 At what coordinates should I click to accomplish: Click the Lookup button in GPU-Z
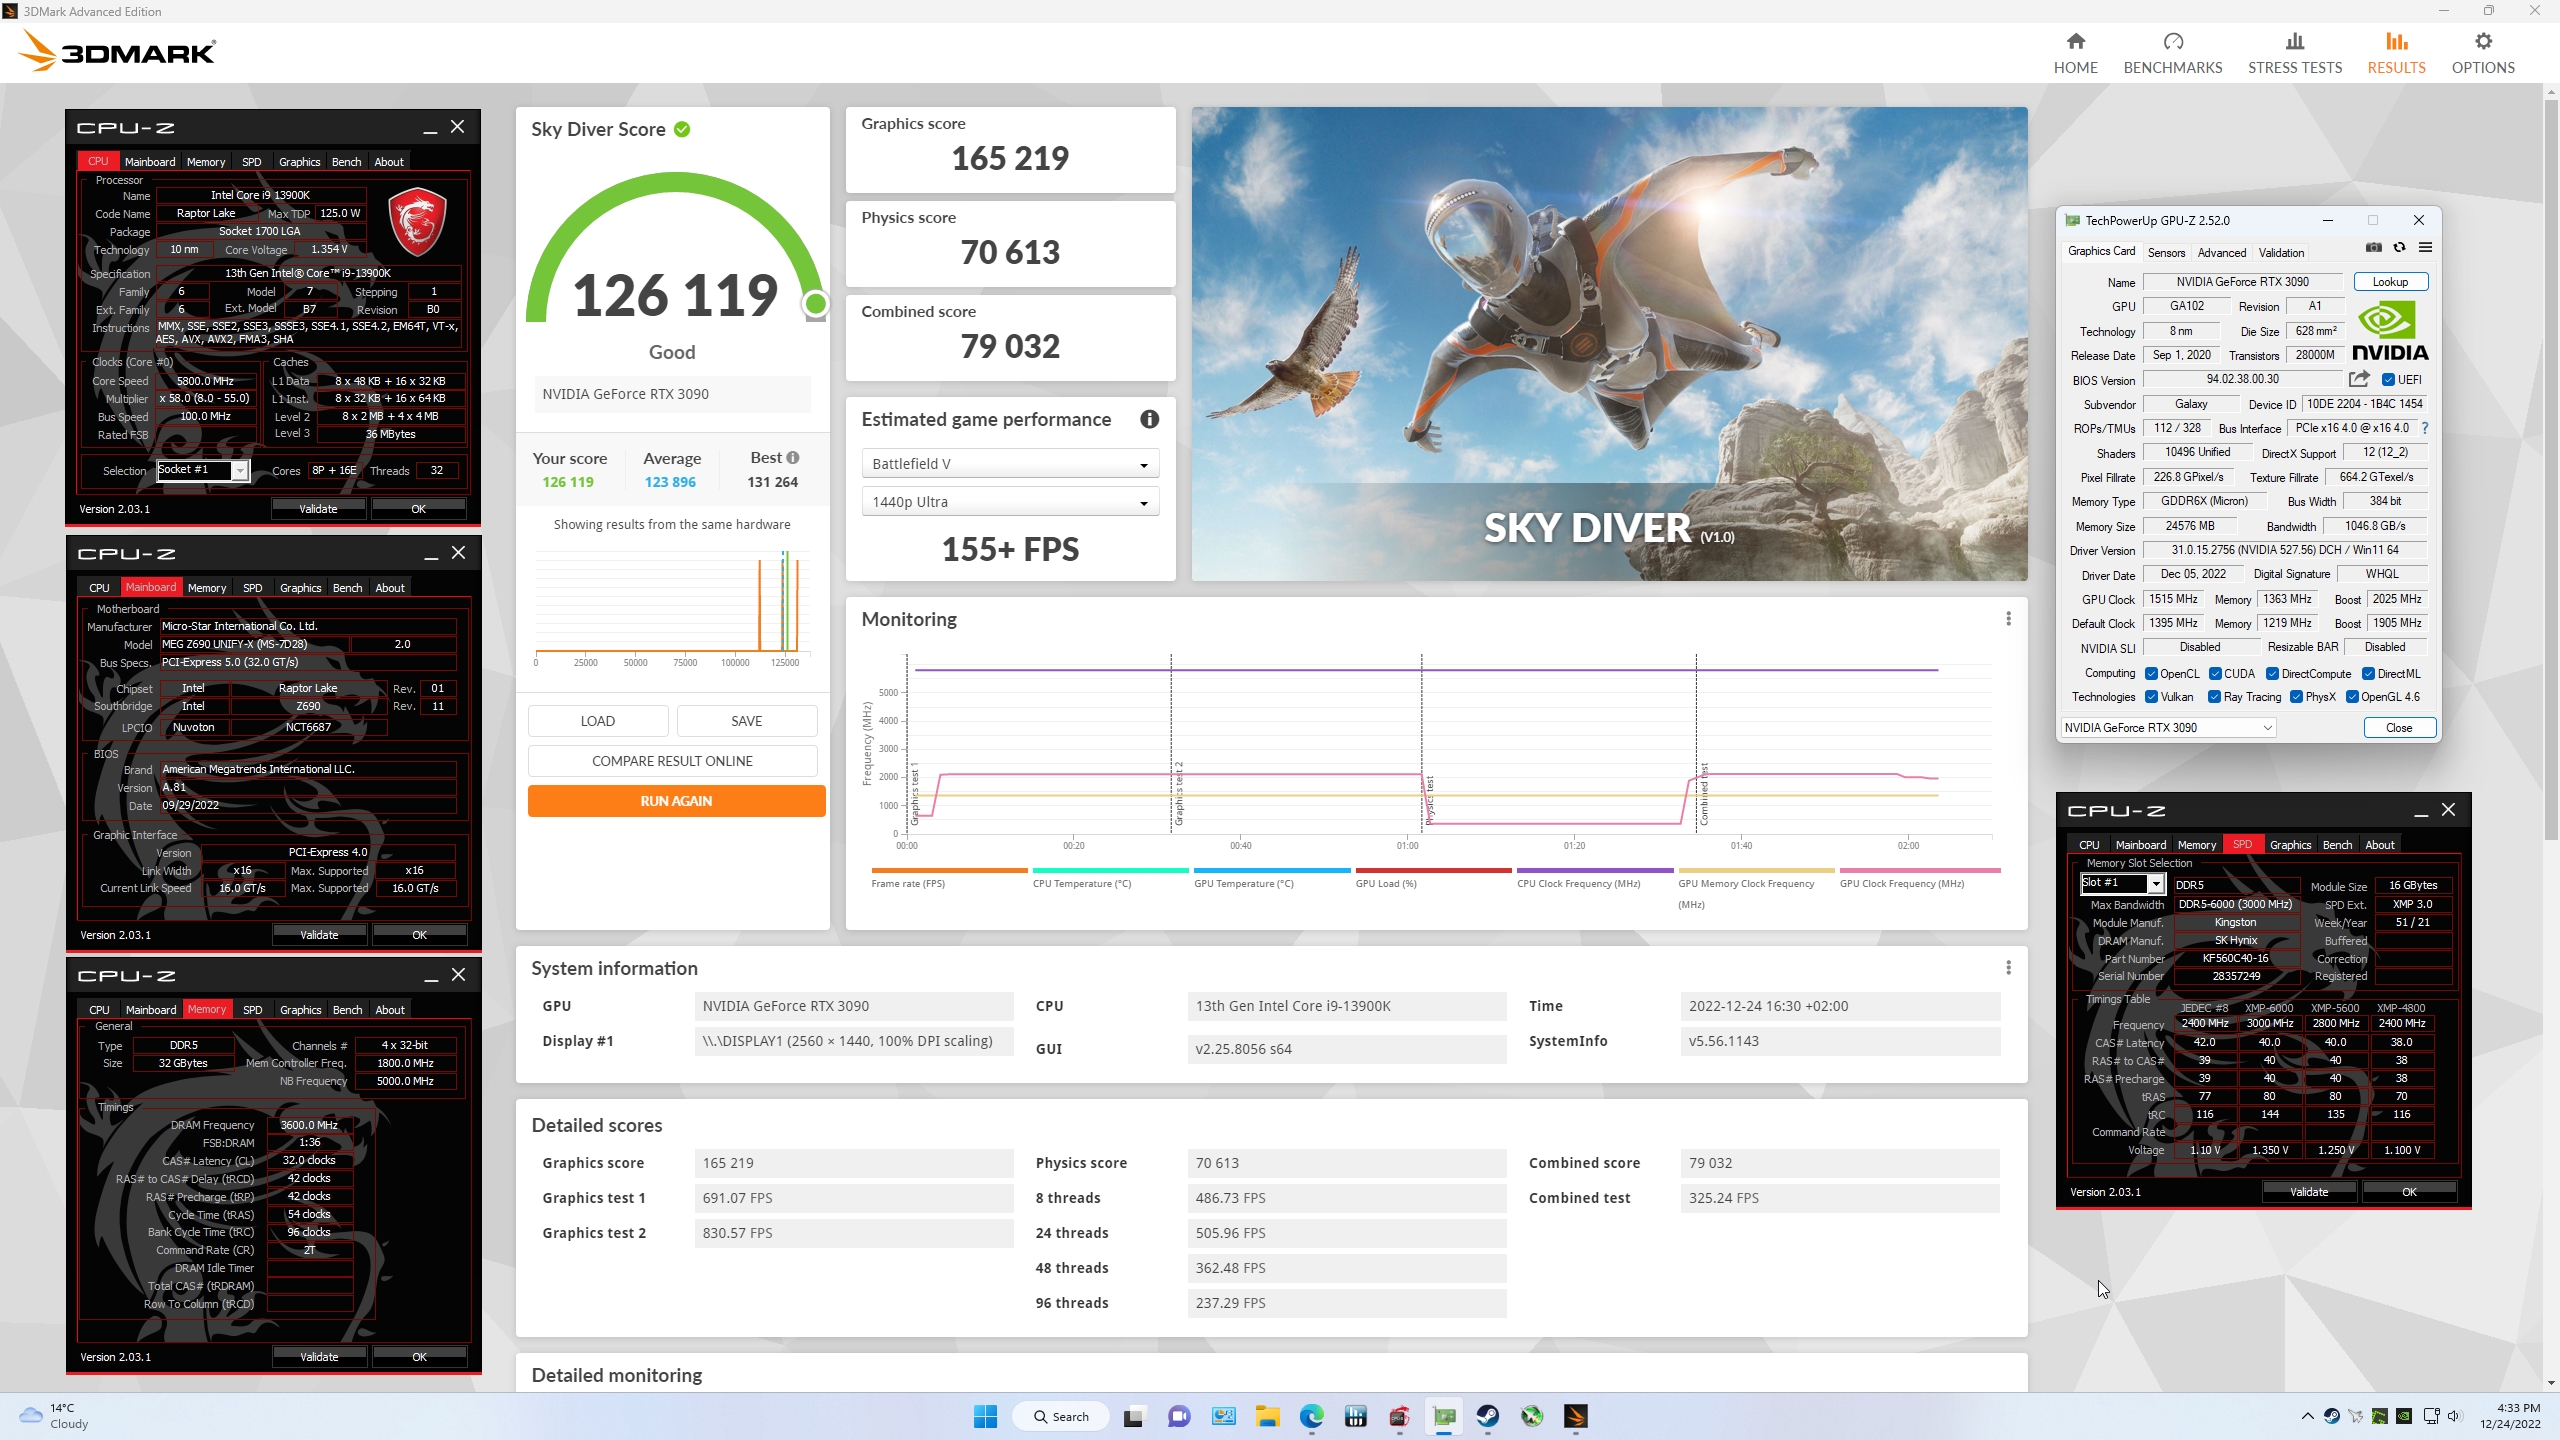pos(2390,282)
